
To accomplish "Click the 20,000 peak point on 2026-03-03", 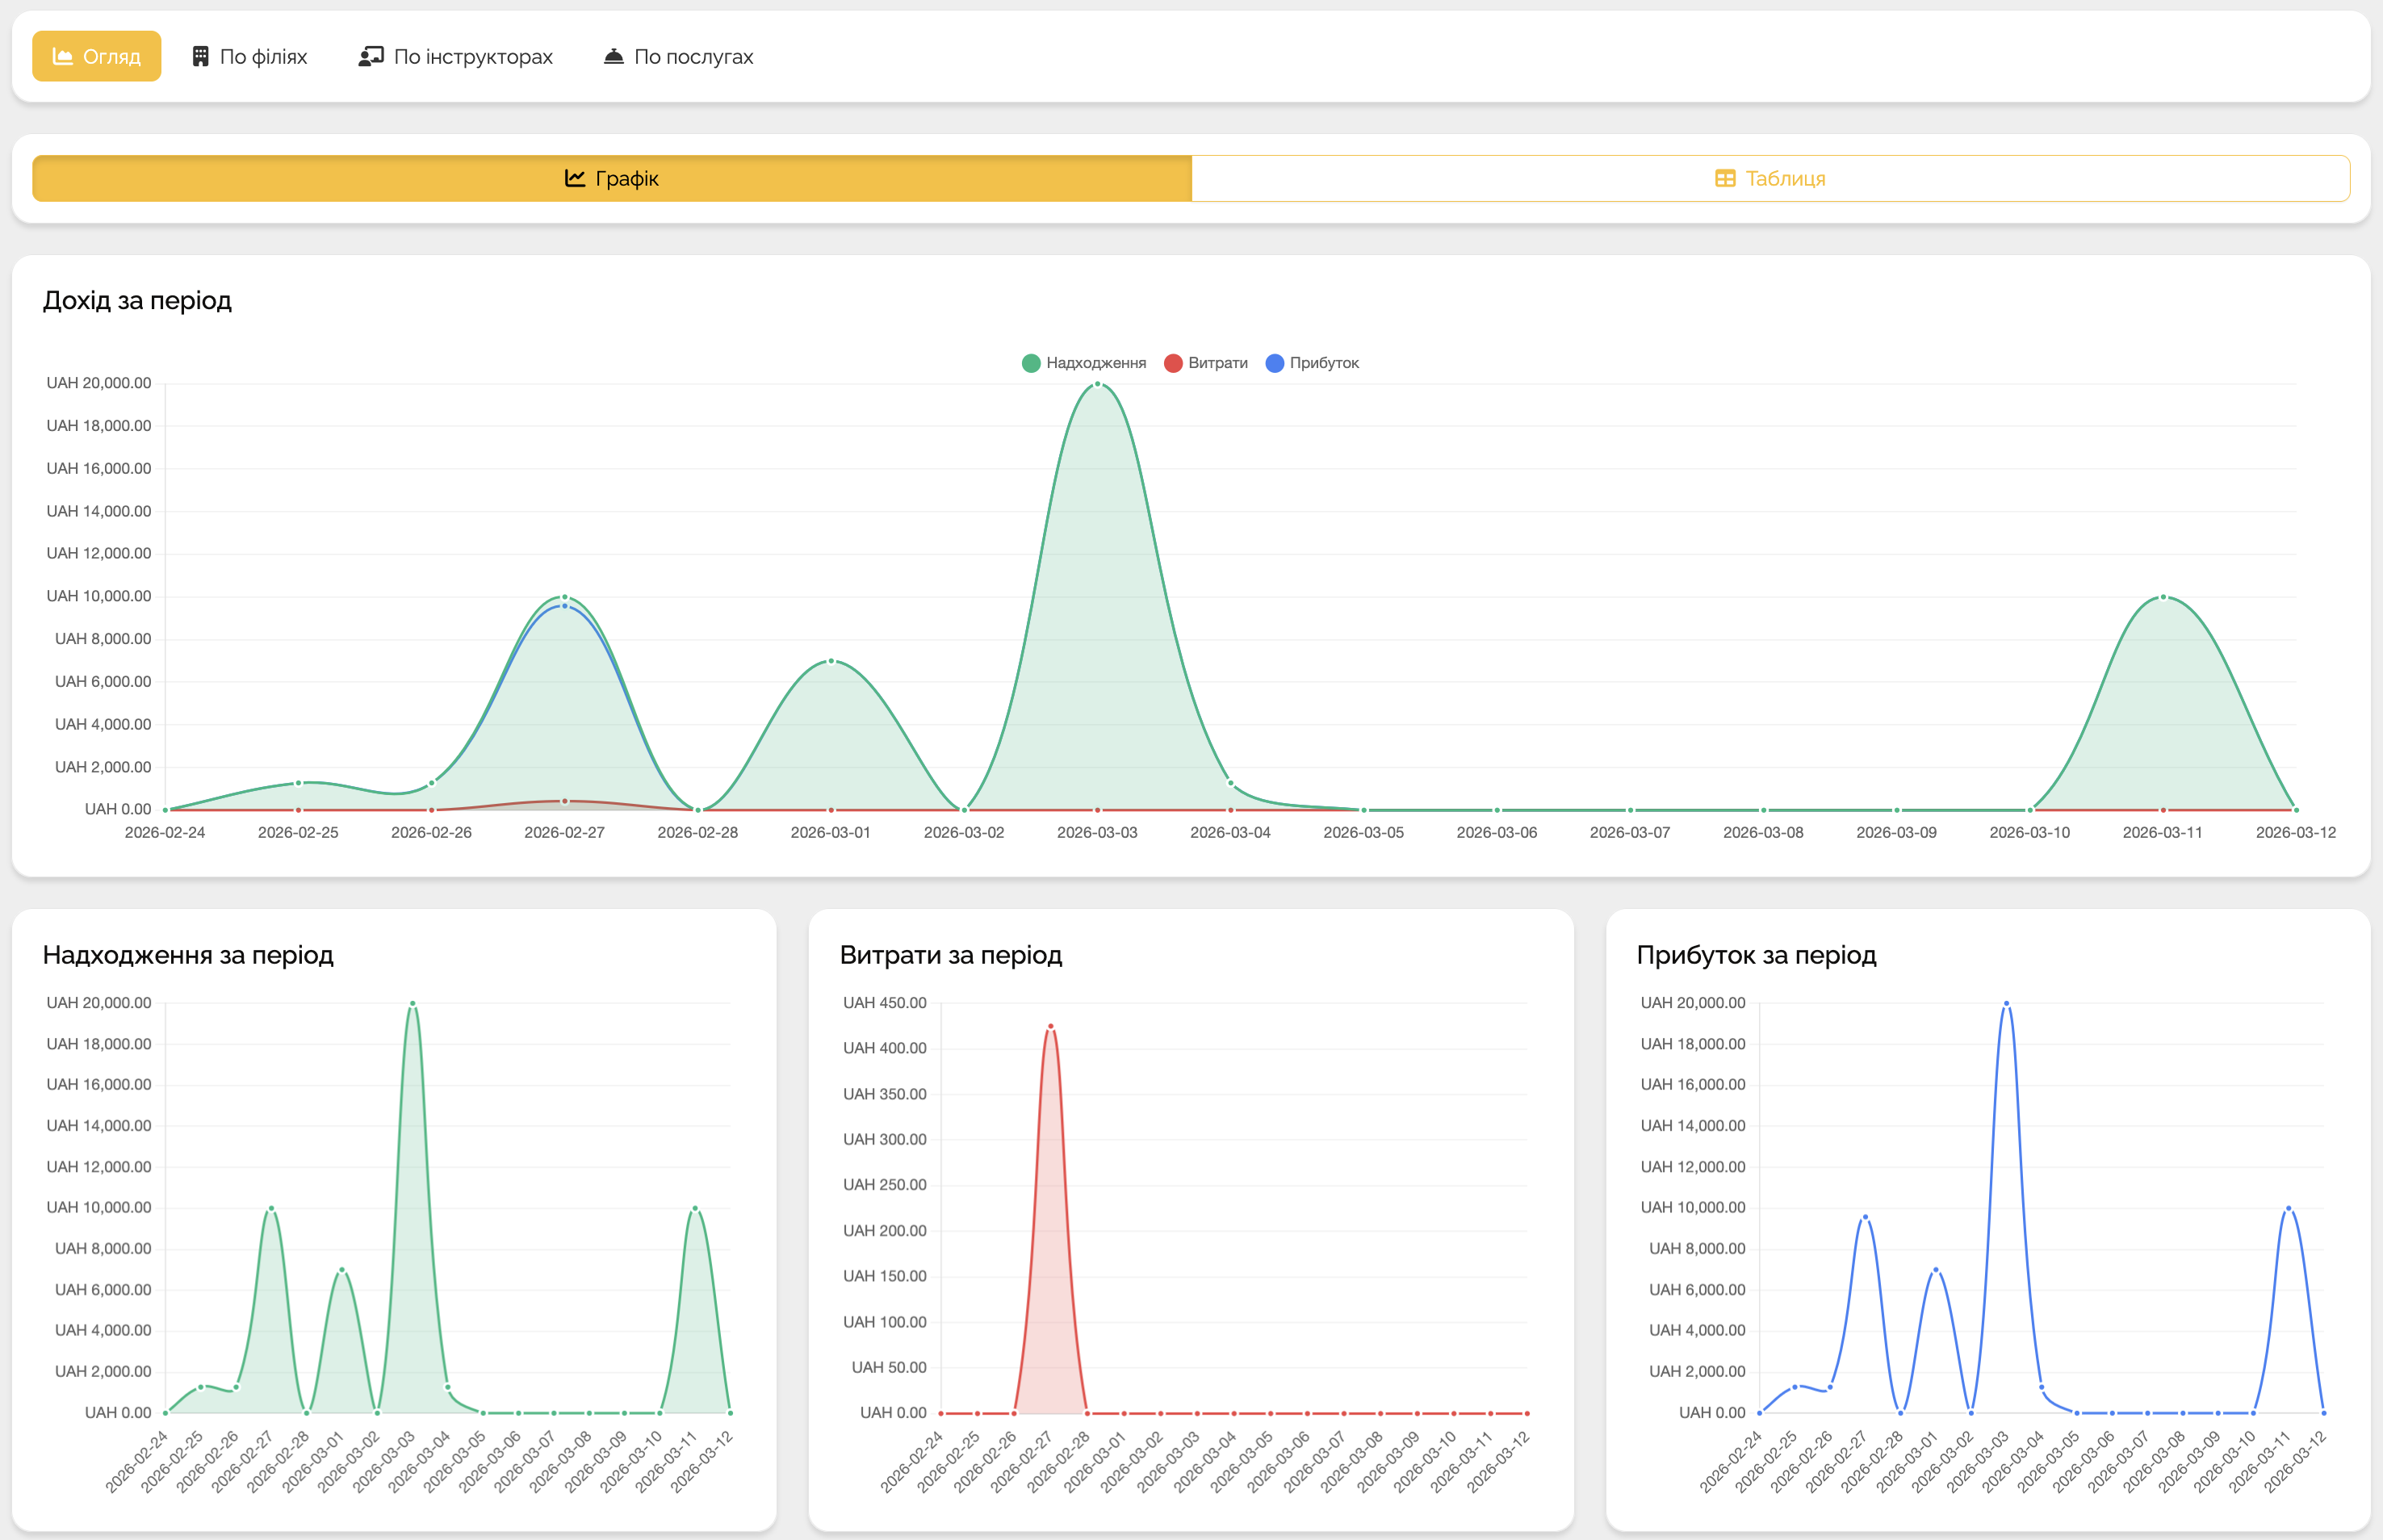I will coord(1097,384).
